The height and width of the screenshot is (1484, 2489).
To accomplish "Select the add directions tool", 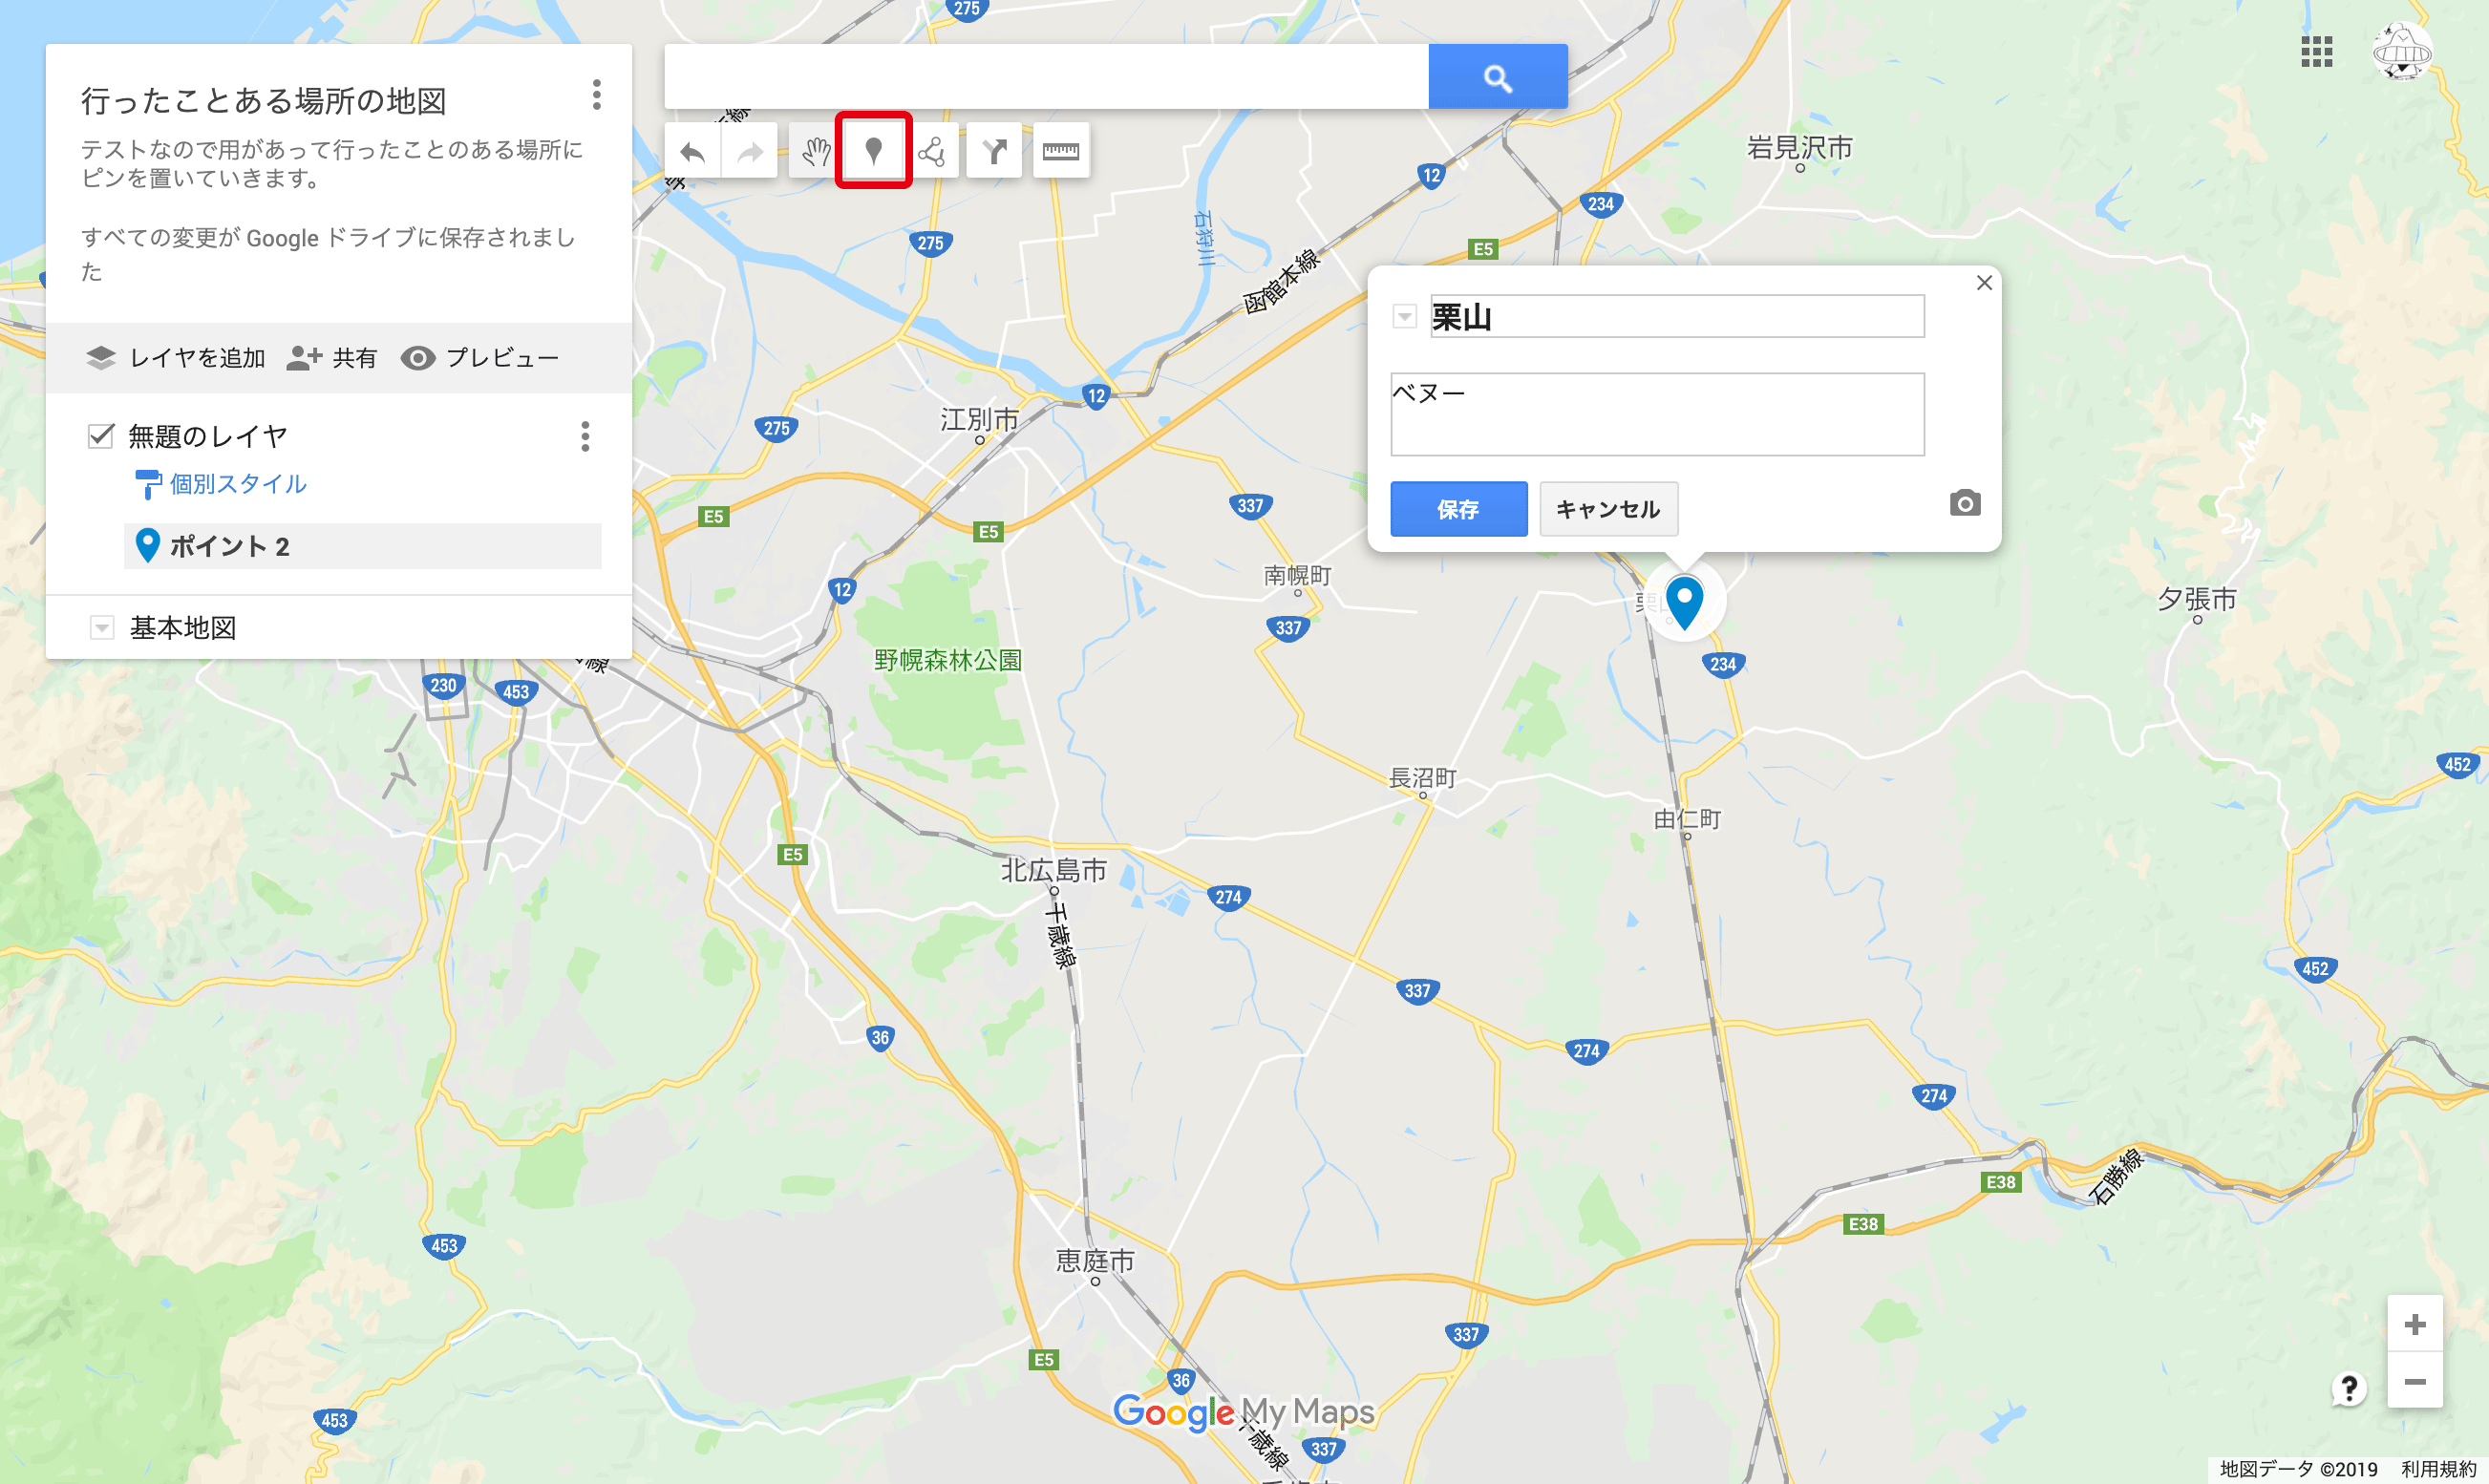I will (994, 151).
